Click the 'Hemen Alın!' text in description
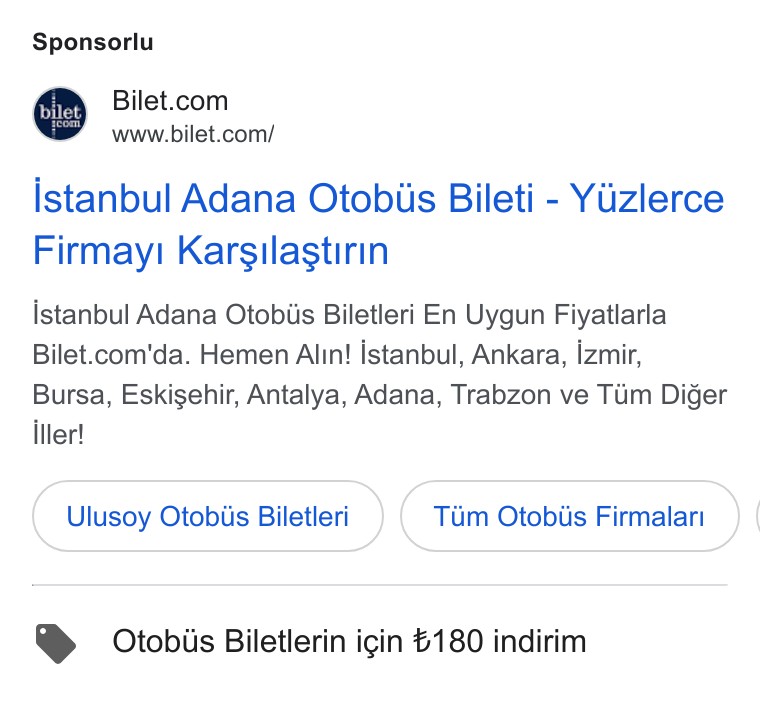Screen dimensions: 760x702 (x=275, y=355)
